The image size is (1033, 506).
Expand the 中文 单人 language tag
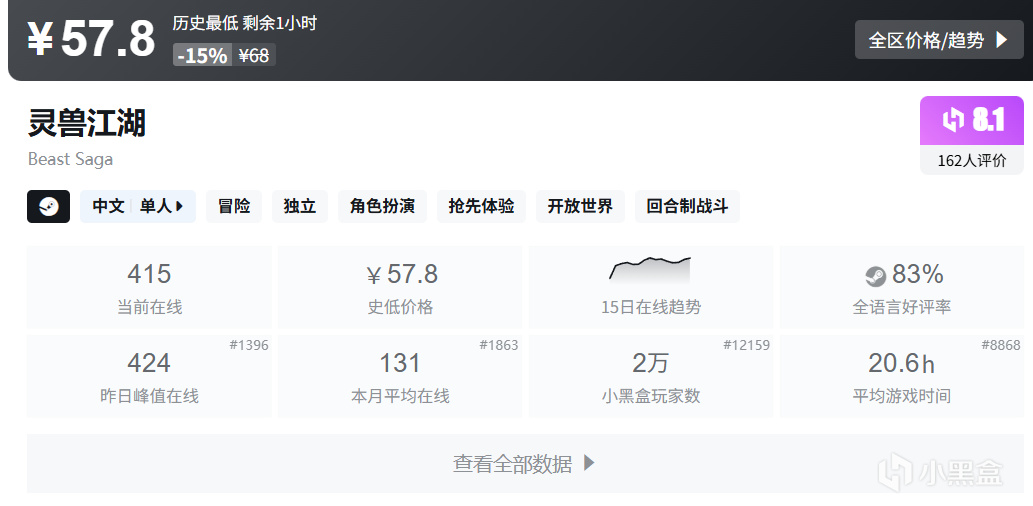pos(138,206)
